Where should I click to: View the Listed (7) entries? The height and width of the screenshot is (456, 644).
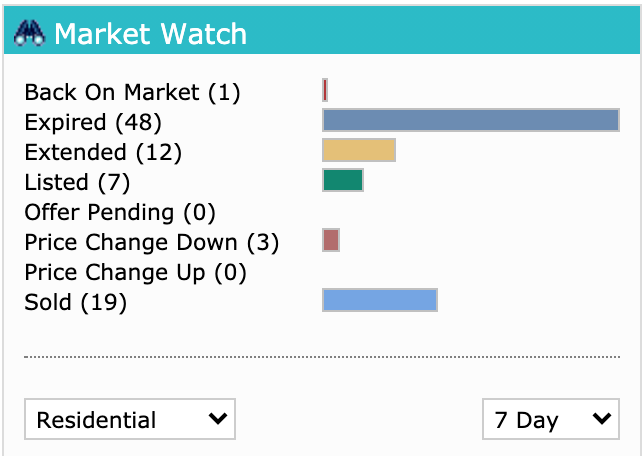click(x=77, y=182)
